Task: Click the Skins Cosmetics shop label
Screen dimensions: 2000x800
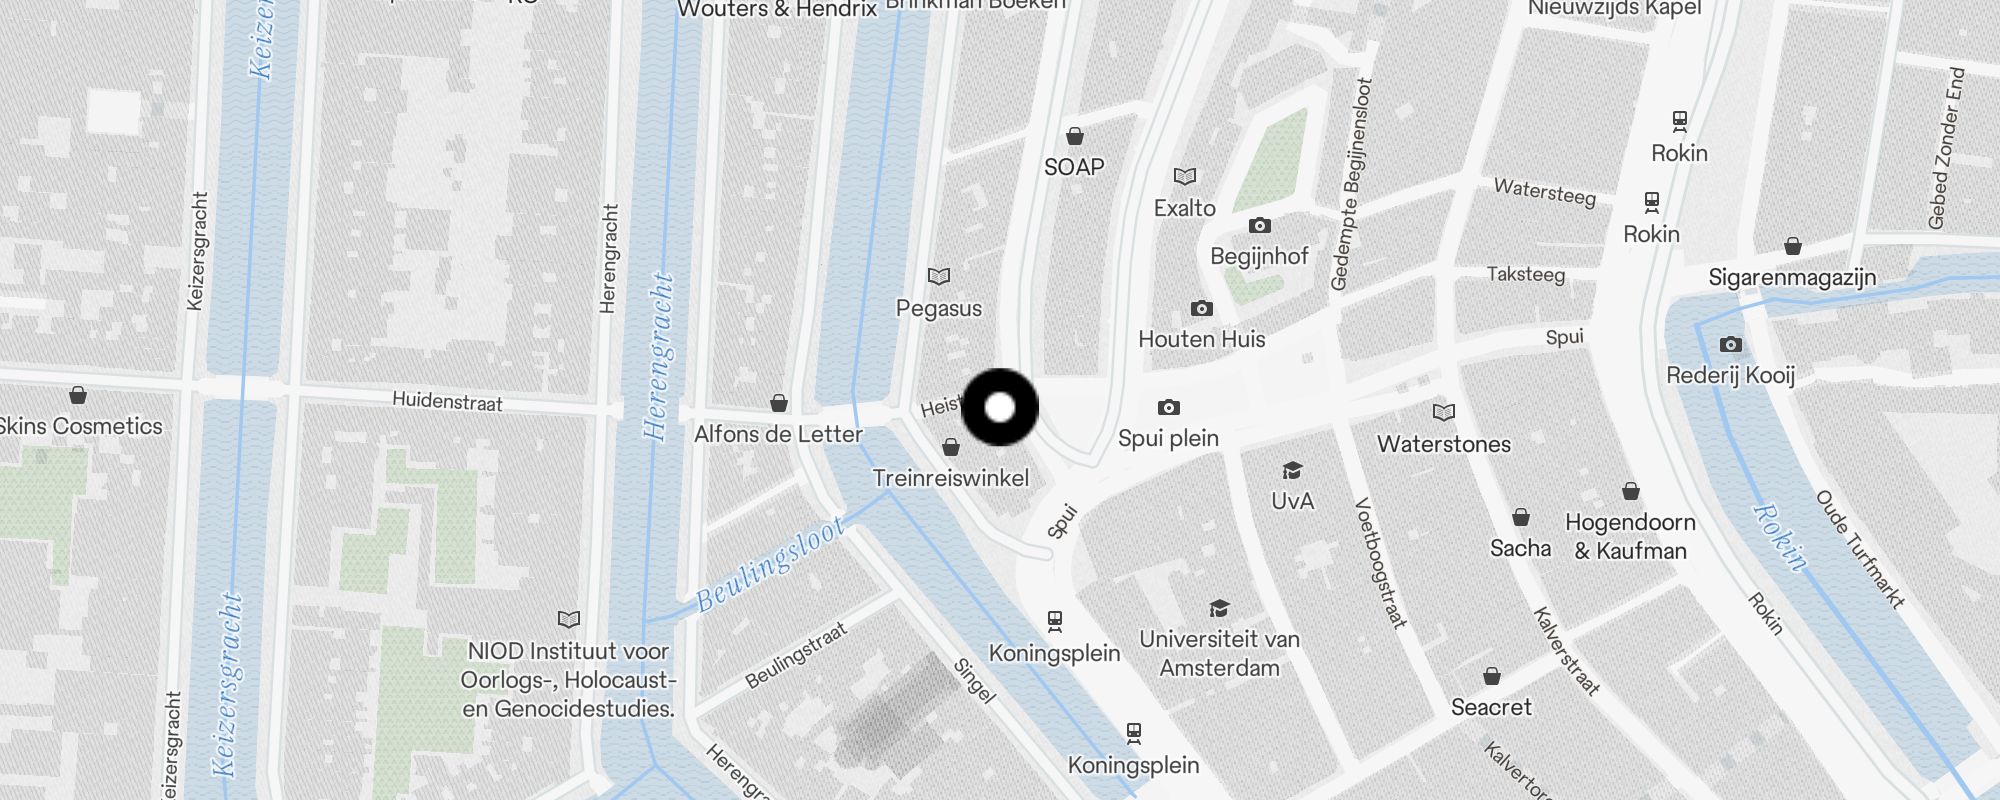Action: (x=80, y=426)
